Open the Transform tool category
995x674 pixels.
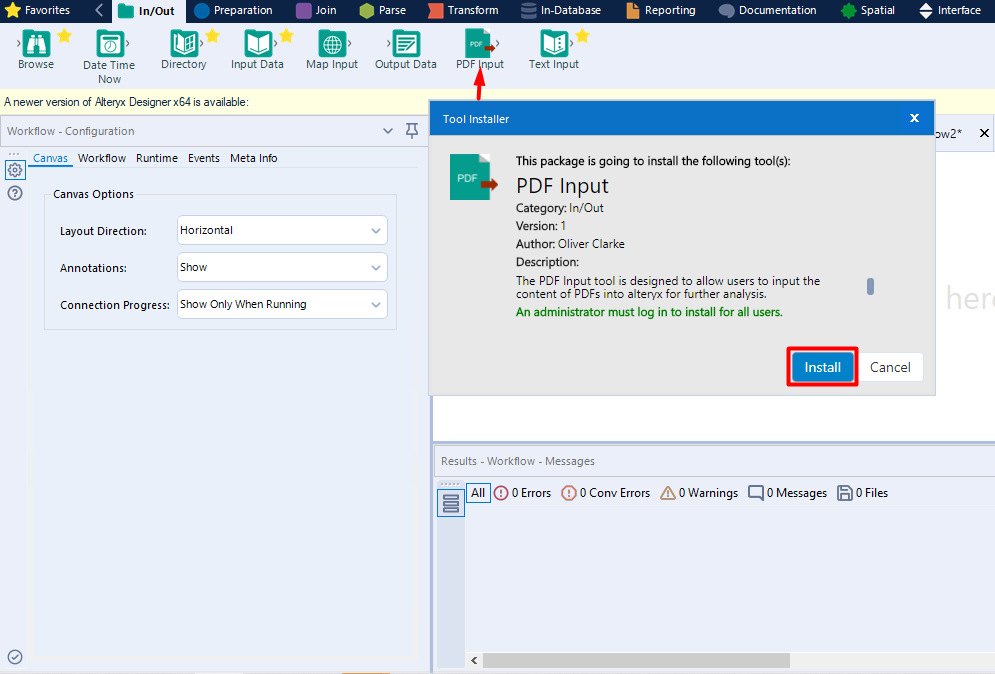pyautogui.click(x=463, y=10)
